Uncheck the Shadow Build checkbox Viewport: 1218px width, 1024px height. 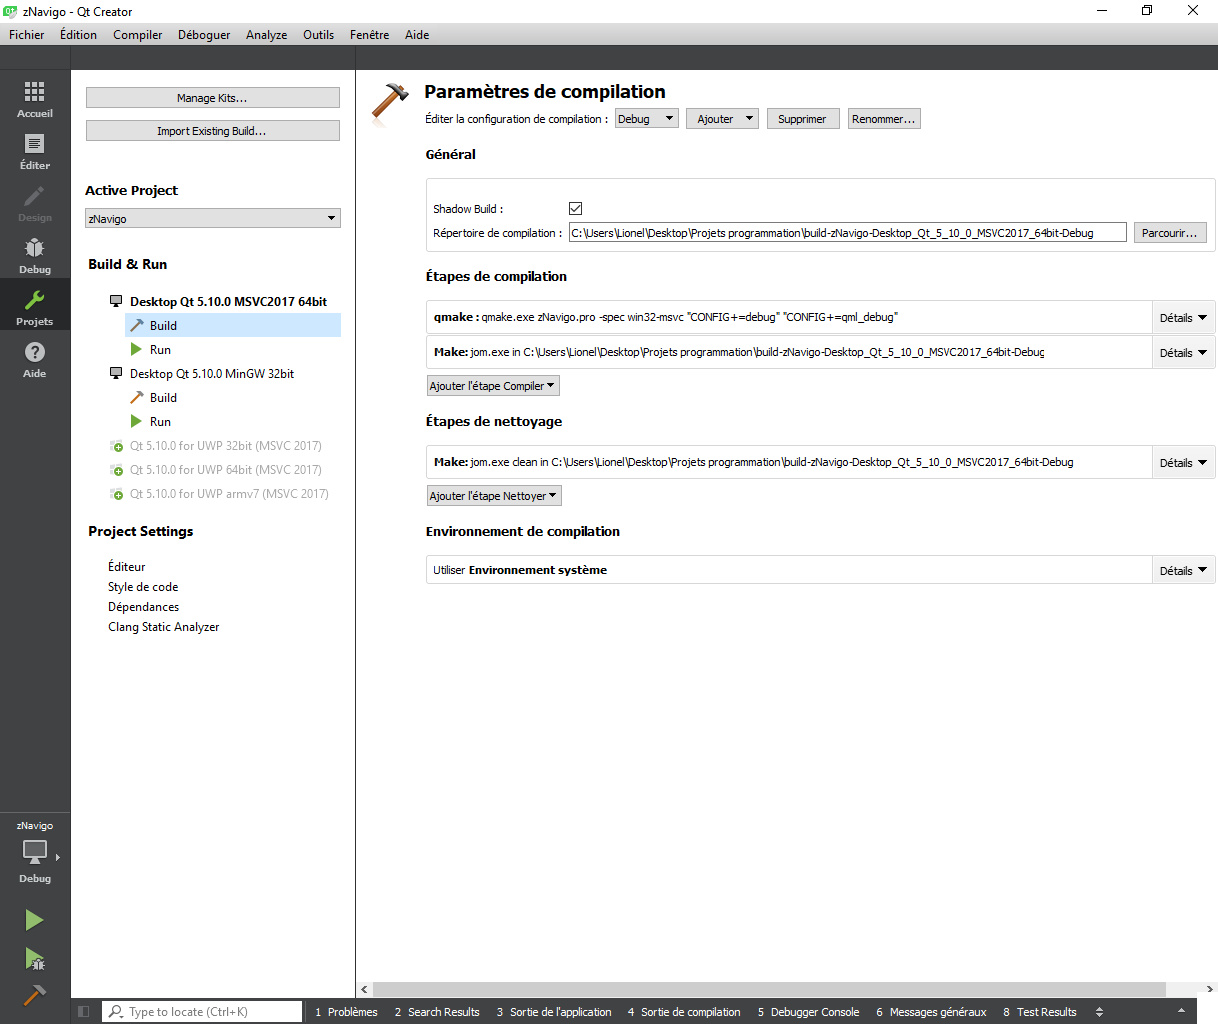tap(575, 209)
